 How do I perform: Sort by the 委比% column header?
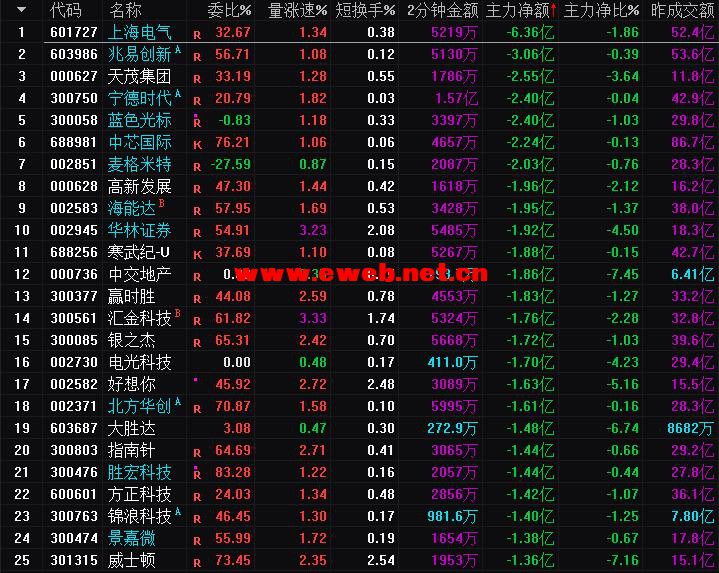click(x=229, y=10)
